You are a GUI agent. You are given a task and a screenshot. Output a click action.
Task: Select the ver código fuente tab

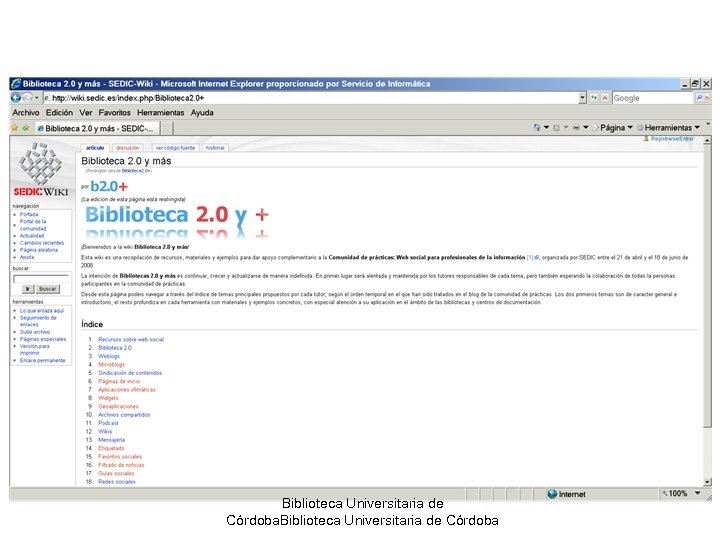click(x=175, y=148)
